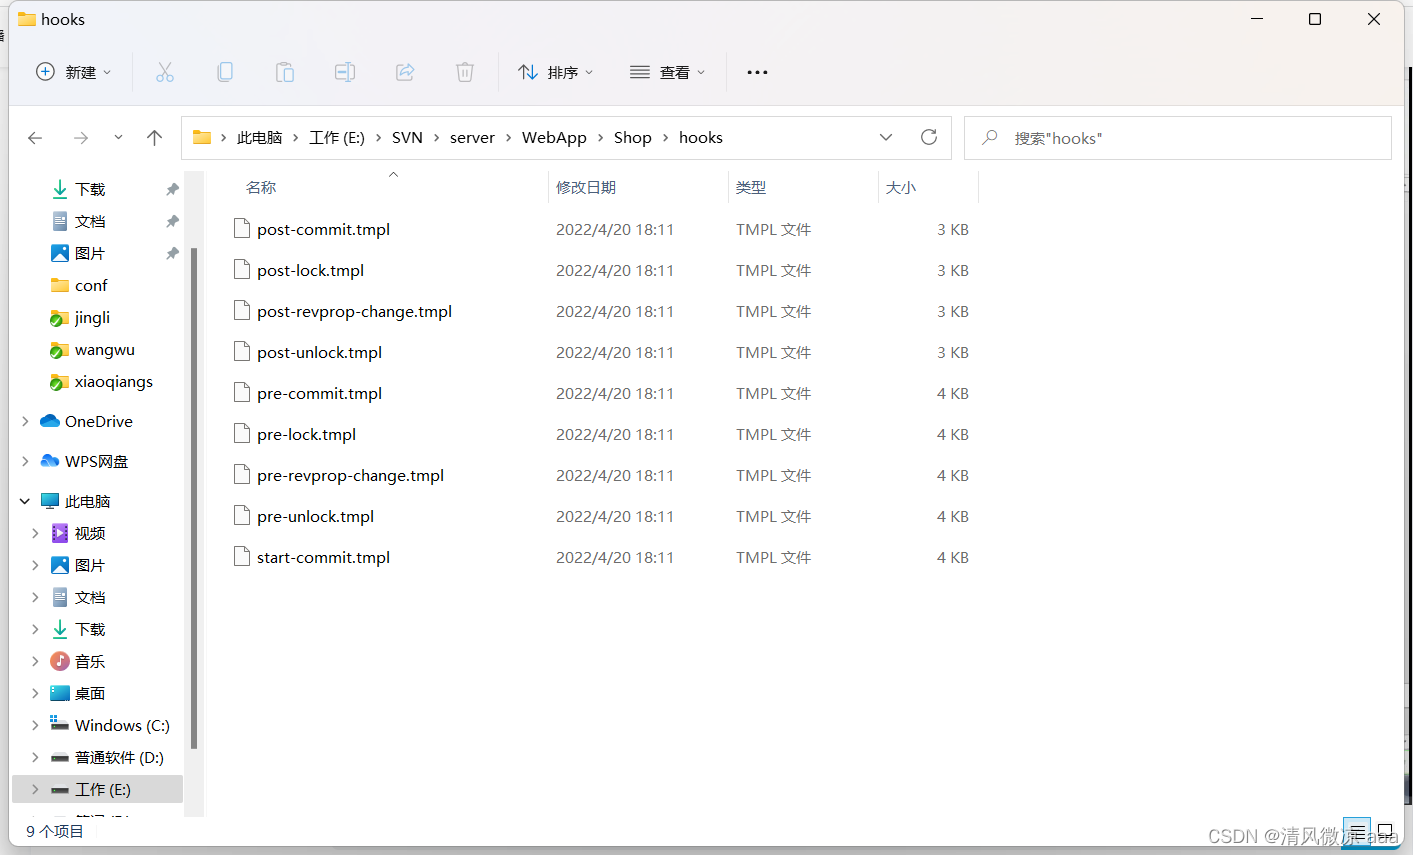Expand the 工作 (E:) drive node
This screenshot has width=1413, height=855.
[x=35, y=789]
